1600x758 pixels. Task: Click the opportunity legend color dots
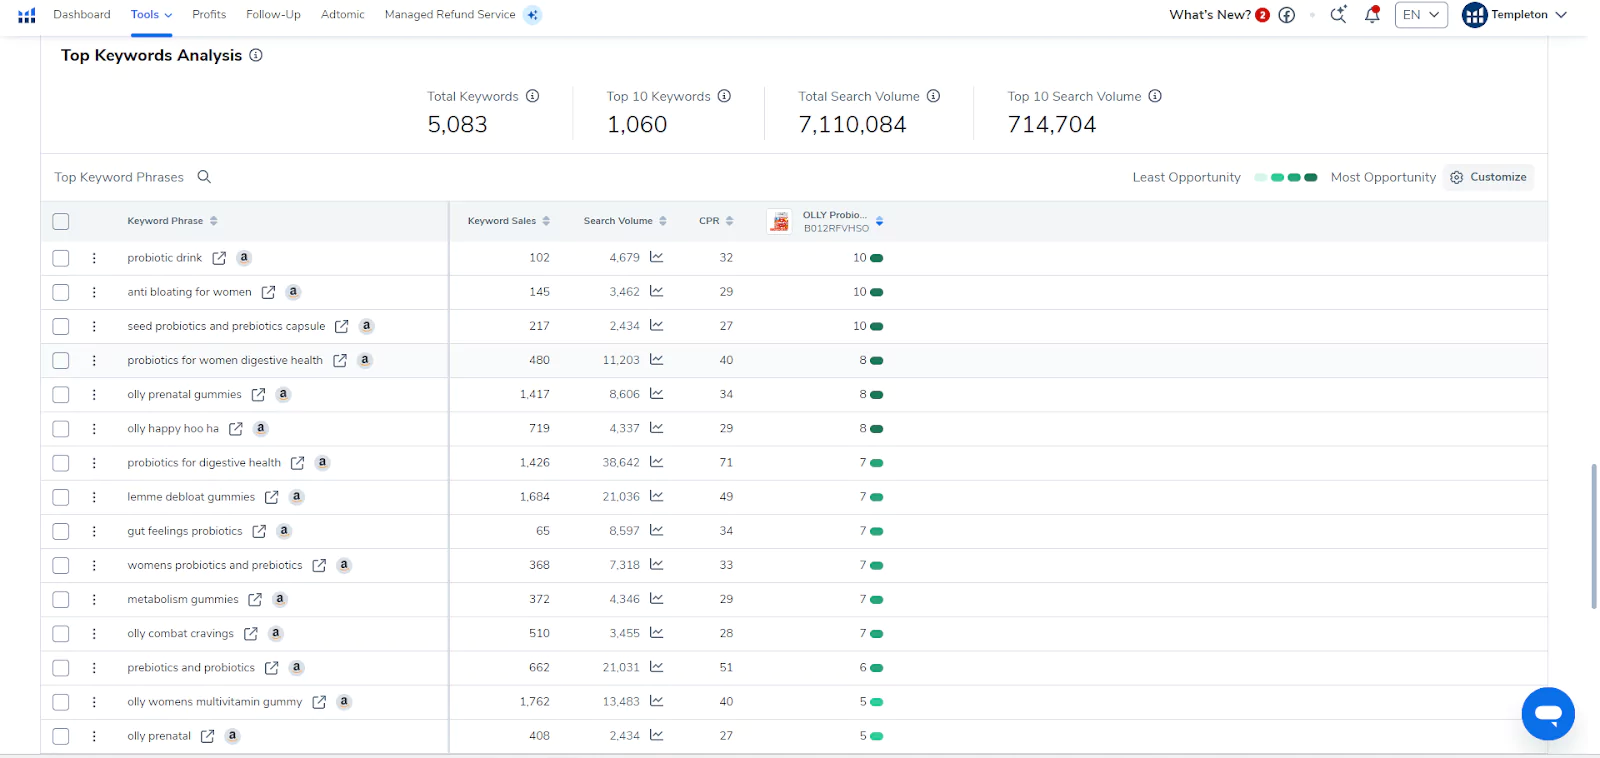tap(1286, 177)
